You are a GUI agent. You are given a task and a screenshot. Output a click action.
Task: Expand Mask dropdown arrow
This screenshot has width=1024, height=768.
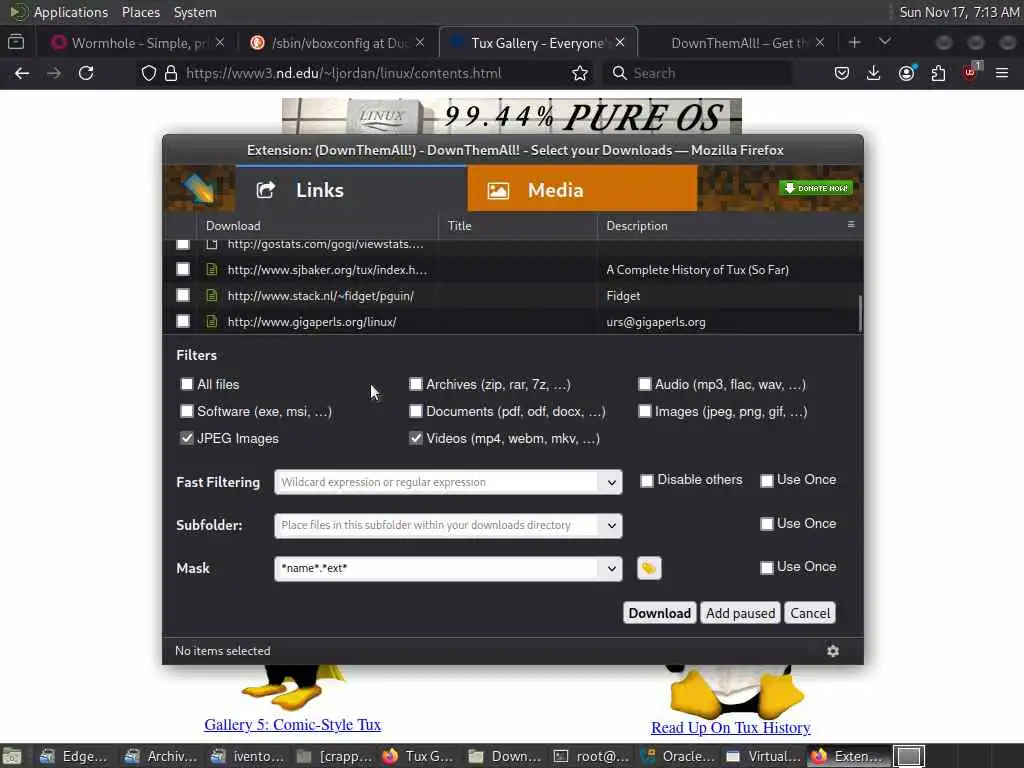click(x=611, y=568)
